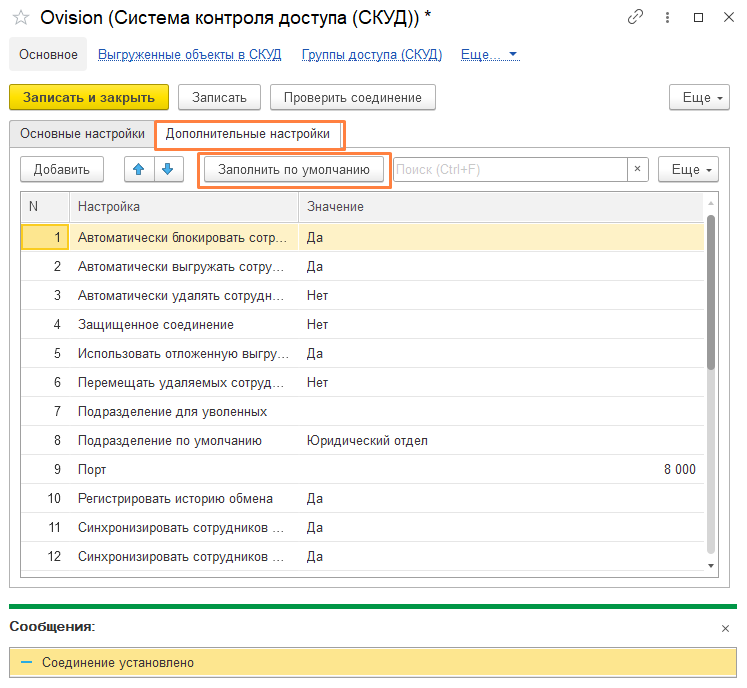Screen dimensions: 747x688
Task: Click the Добавить button
Action: (61, 169)
